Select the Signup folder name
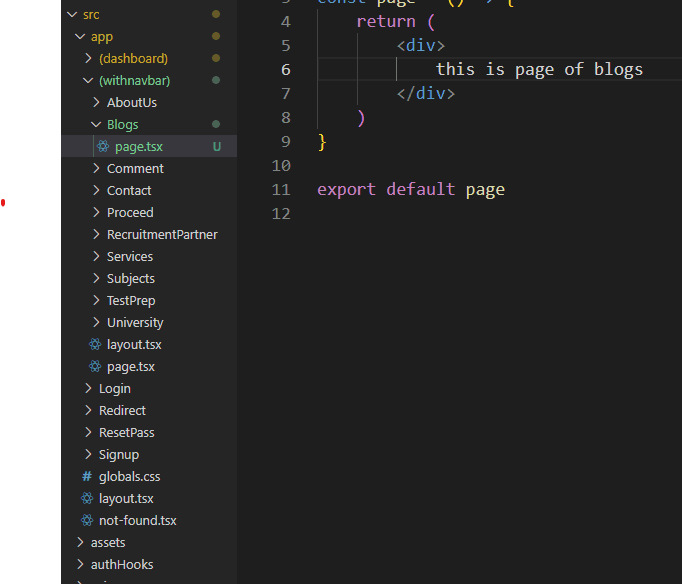The image size is (682, 584). click(119, 455)
